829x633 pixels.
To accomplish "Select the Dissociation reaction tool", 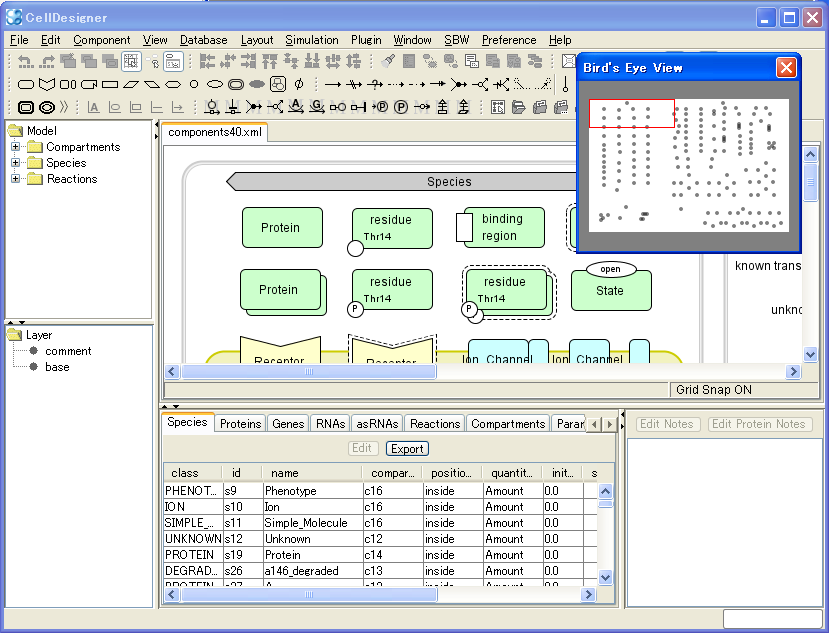I will pos(480,84).
